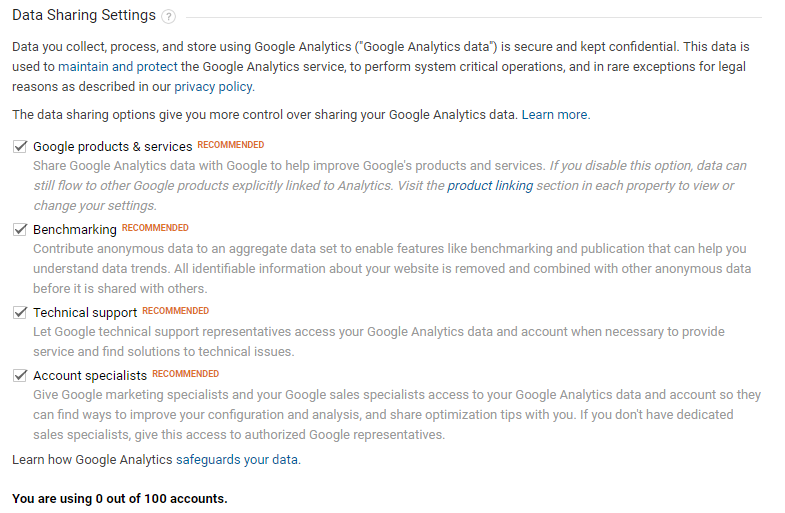Untick the Account specialists checkbox

pyautogui.click(x=20, y=375)
